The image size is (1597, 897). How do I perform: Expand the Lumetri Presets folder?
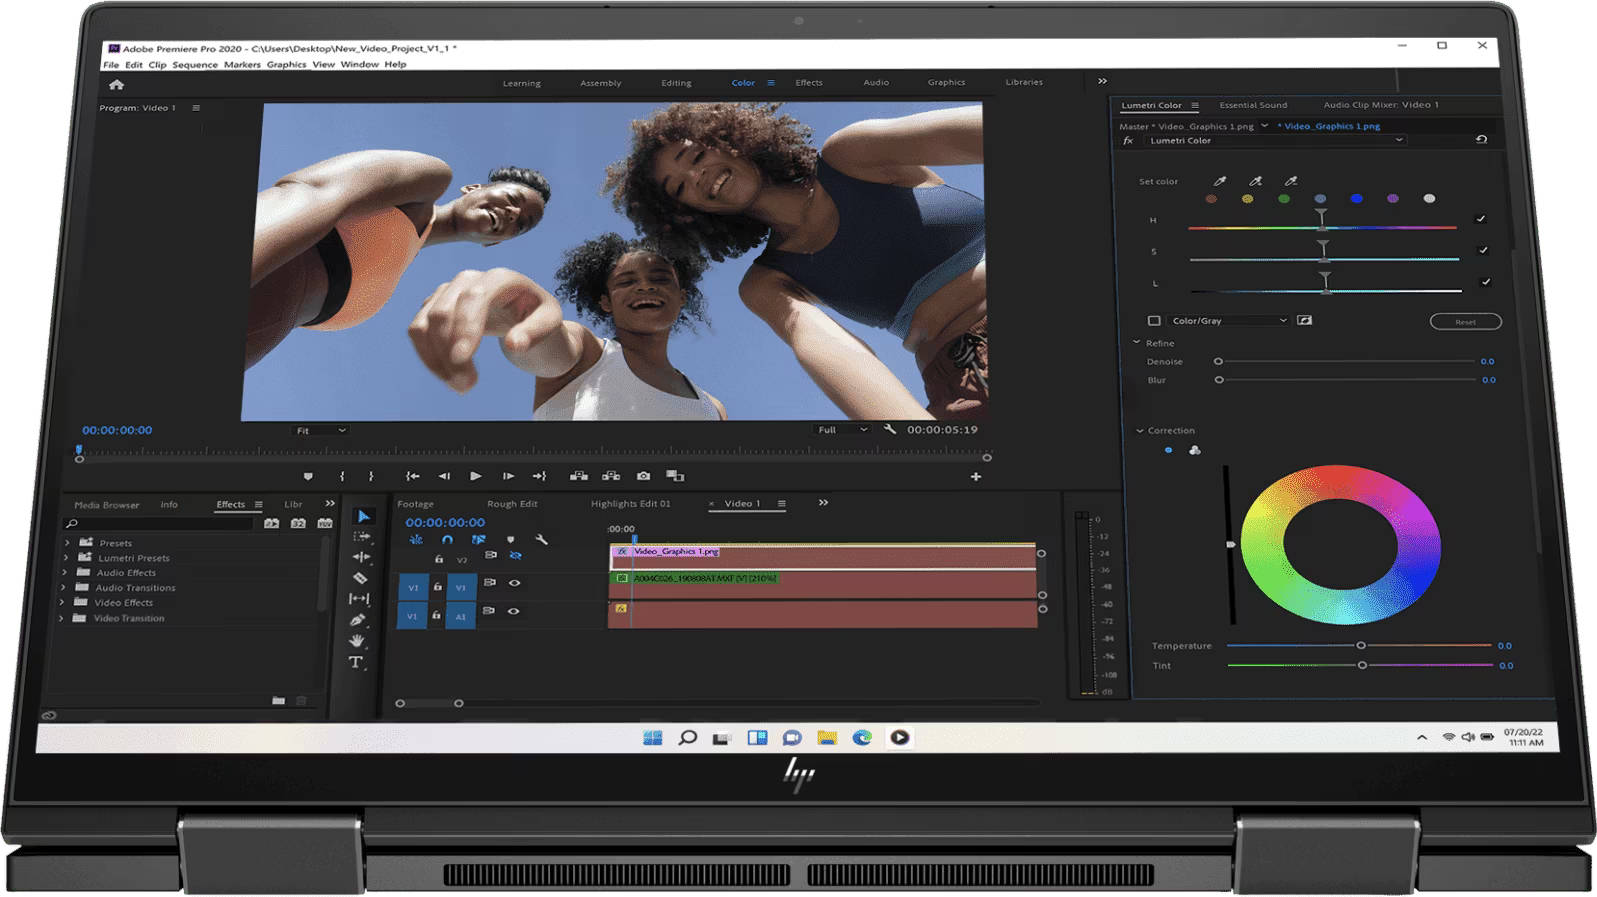(x=67, y=558)
